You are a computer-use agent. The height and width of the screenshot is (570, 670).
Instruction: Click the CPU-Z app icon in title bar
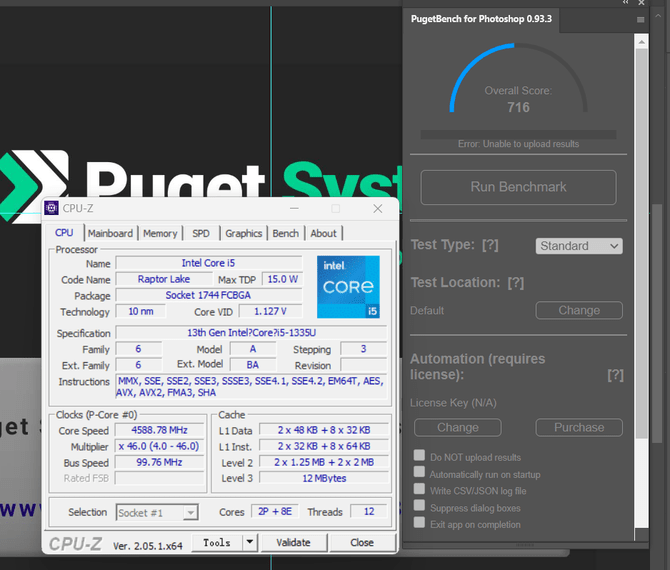(x=51, y=209)
